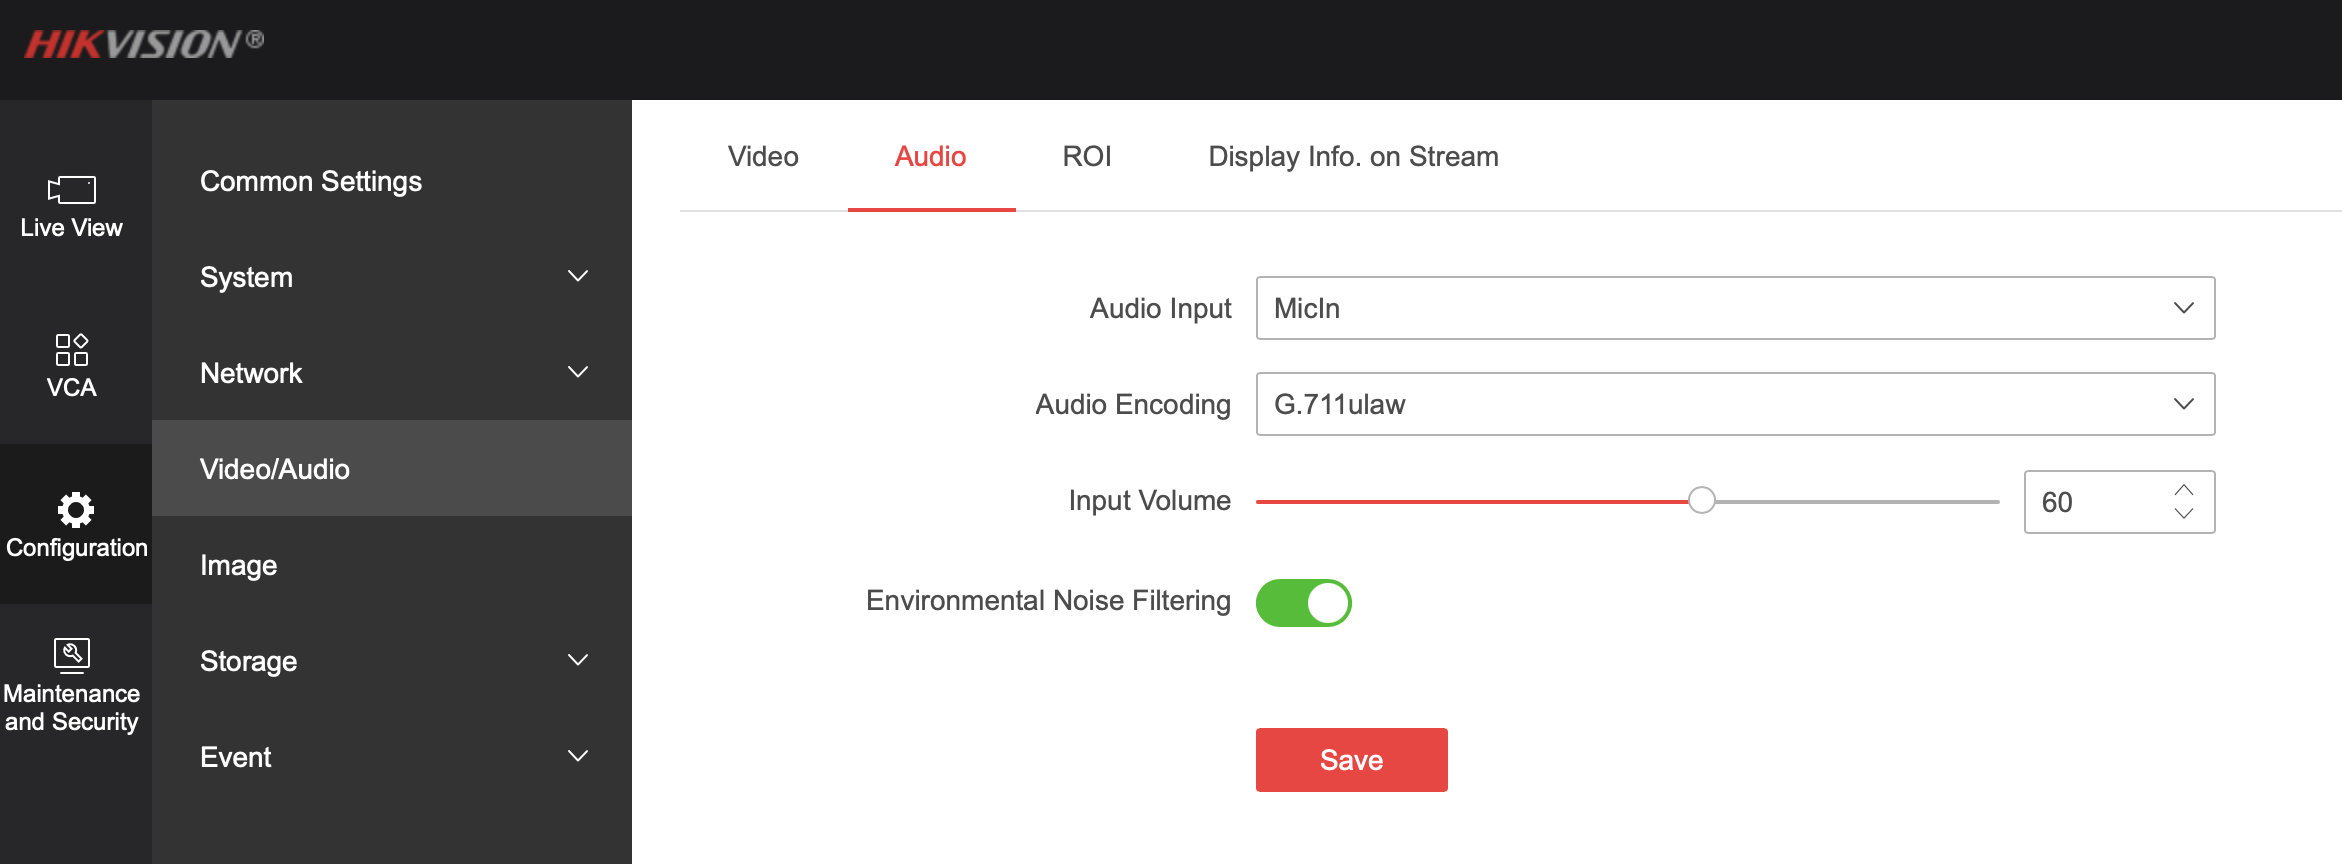Increase input volume with up arrow

(x=2184, y=490)
